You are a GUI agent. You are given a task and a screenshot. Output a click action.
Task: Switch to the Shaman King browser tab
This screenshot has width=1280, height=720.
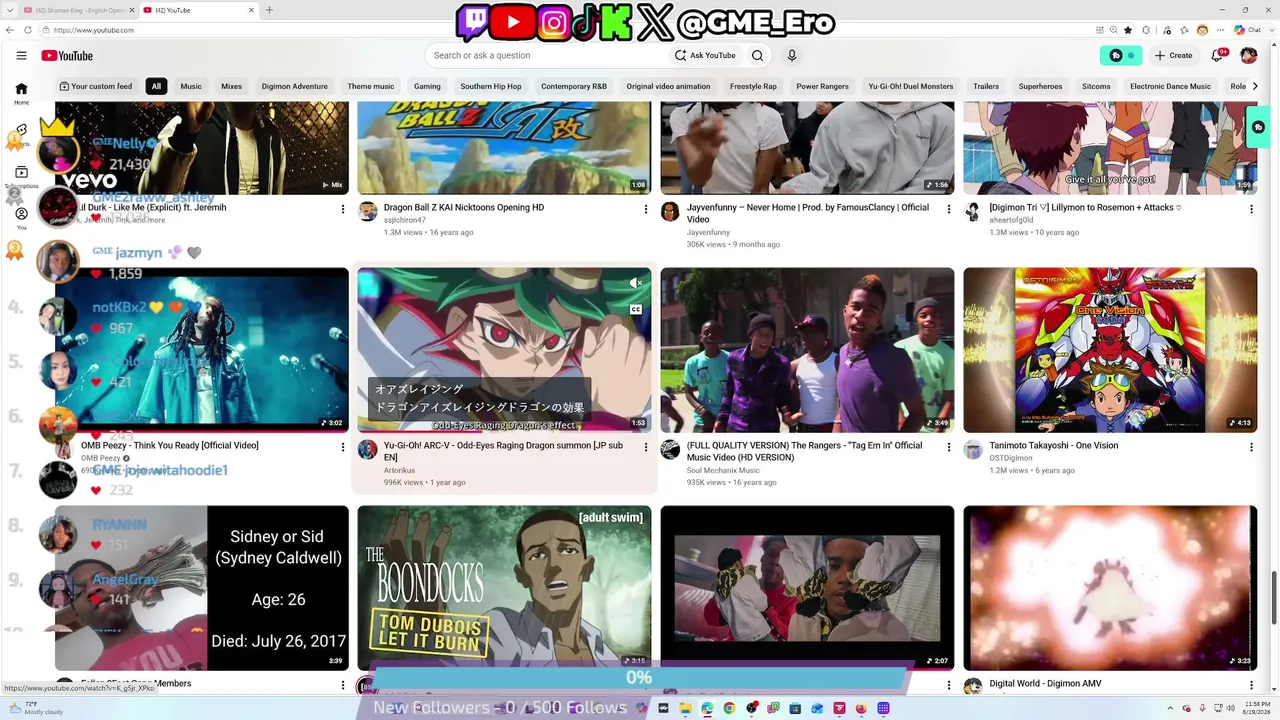[76, 10]
